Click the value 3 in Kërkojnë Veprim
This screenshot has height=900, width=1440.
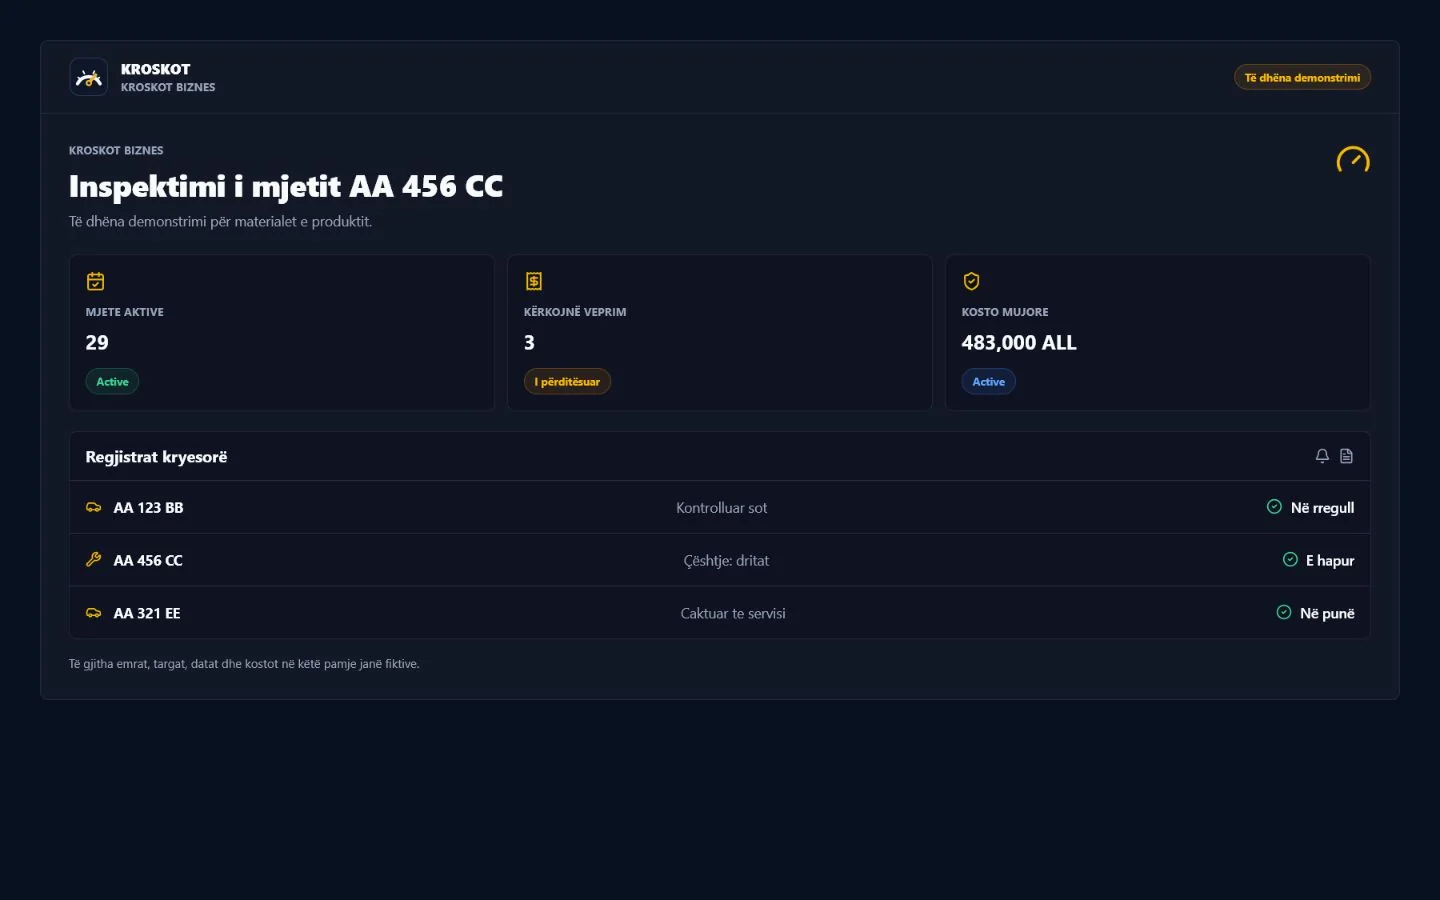point(529,342)
